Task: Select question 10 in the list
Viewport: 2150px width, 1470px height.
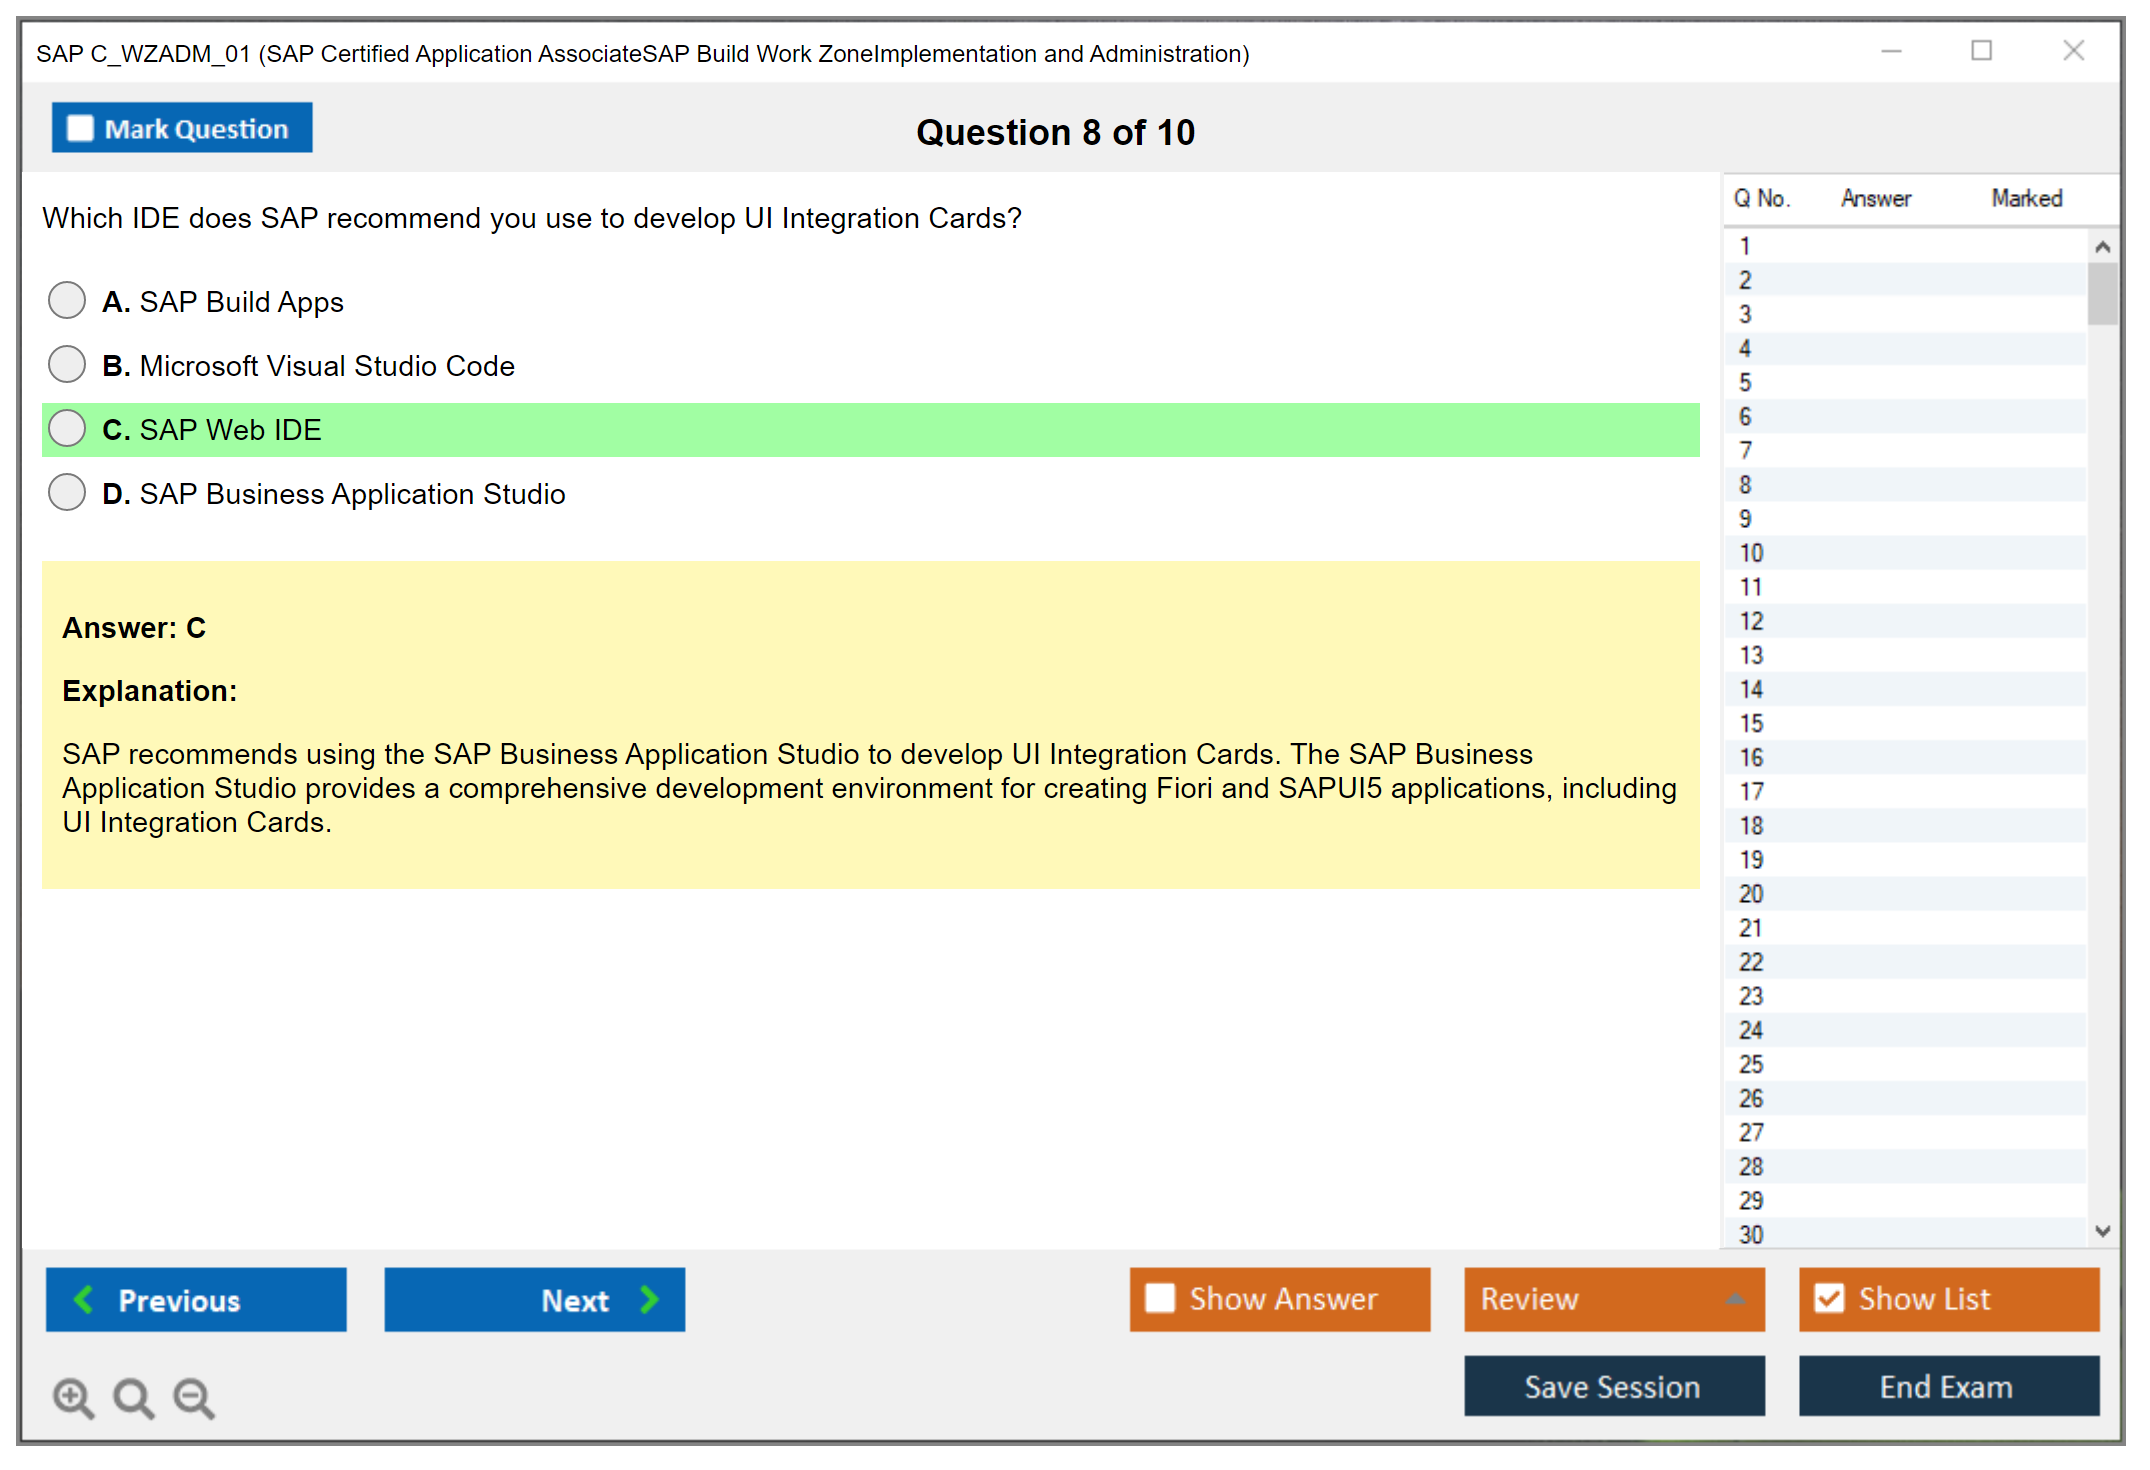Action: point(1751,553)
